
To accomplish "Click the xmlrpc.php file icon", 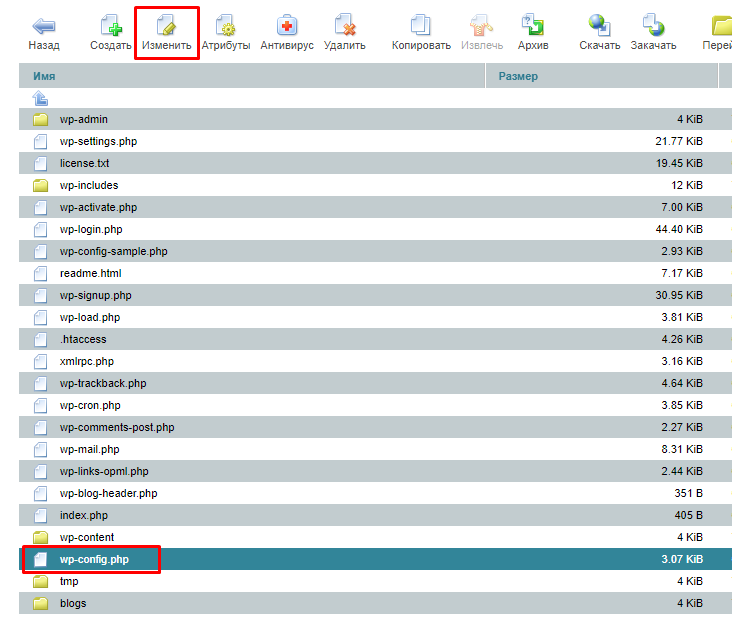I will tap(41, 361).
